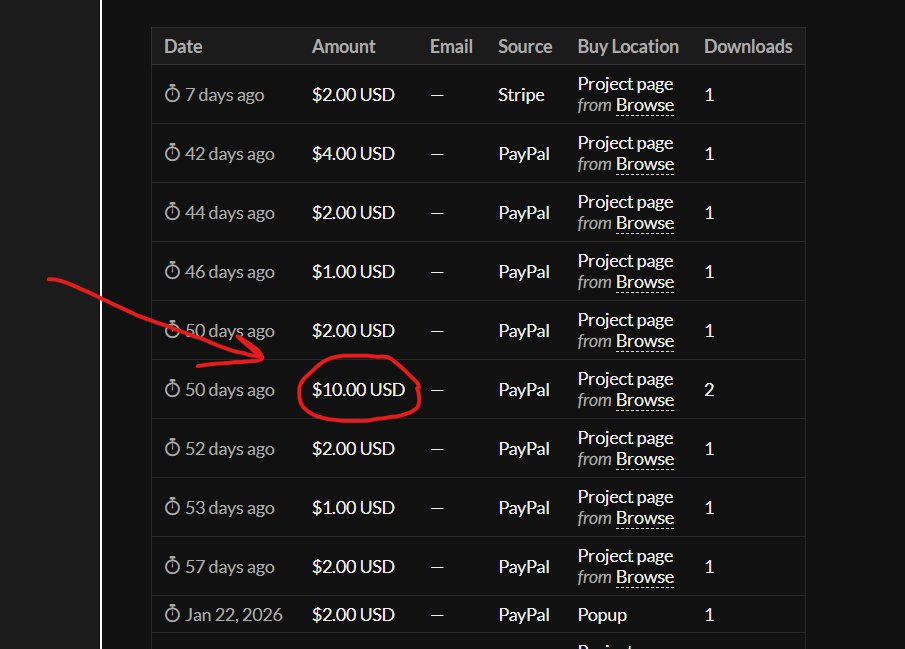Click the Popup buy location cell
Image resolution: width=905 pixels, height=649 pixels.
[602, 616]
